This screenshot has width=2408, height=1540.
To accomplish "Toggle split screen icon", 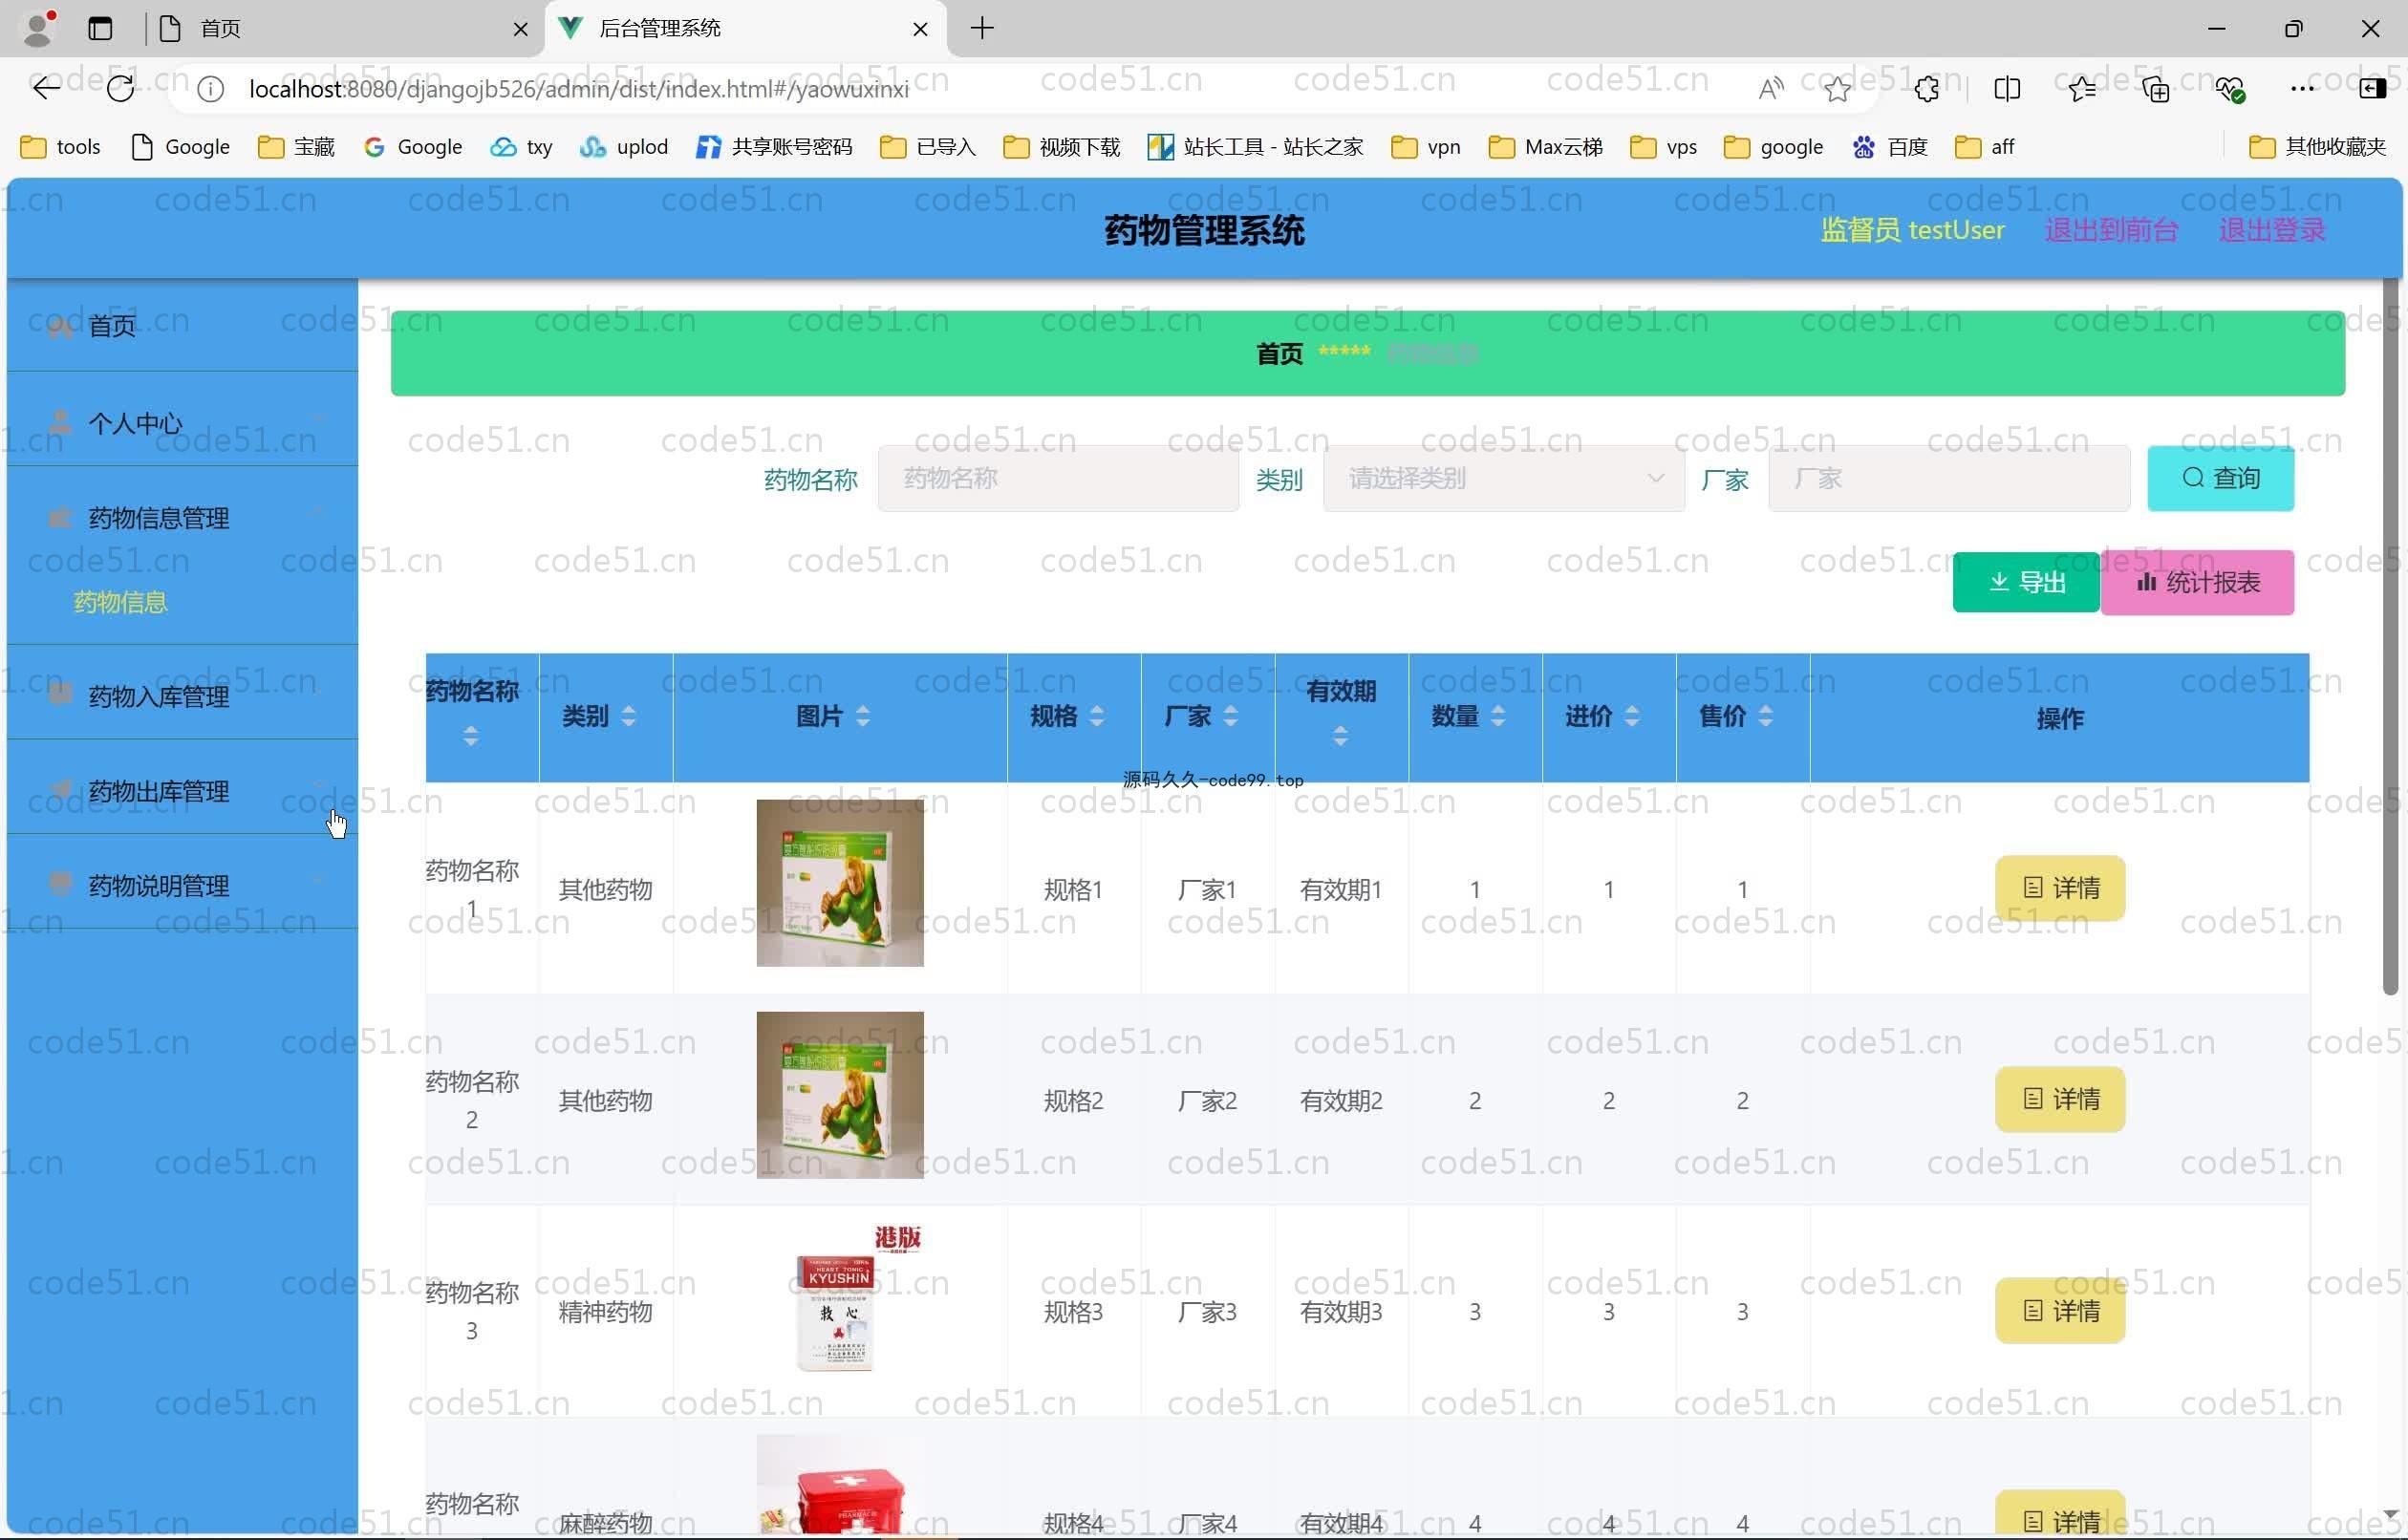I will pos(2007,90).
